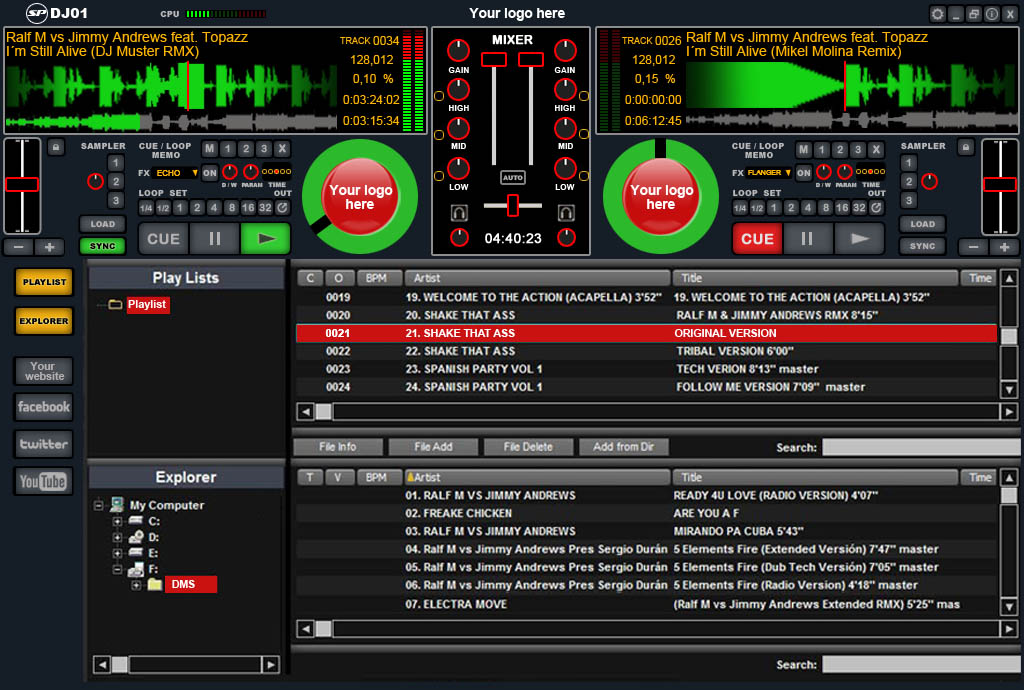The height and width of the screenshot is (690, 1024).
Task: Toggle the left deck Echo FX ON
Action: click(210, 173)
